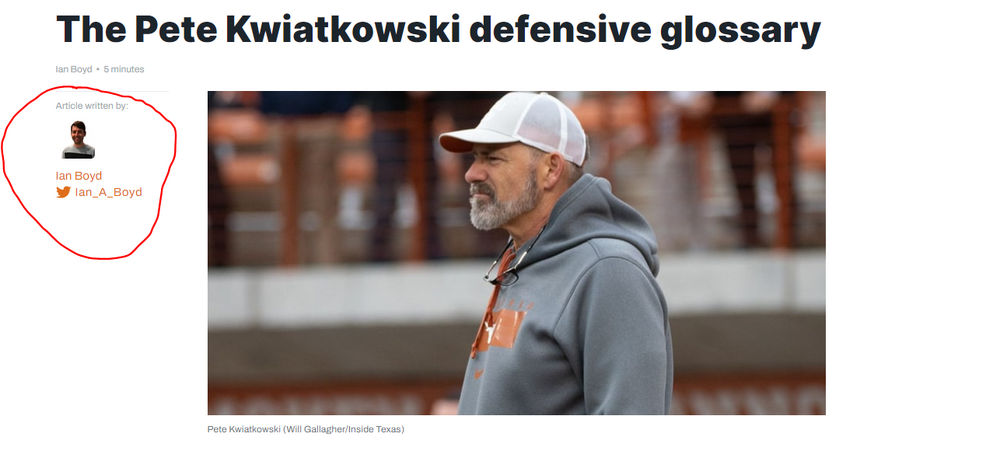This screenshot has height=451, width=1000.
Task: Click the 'Article written by:' label
Action: point(92,105)
